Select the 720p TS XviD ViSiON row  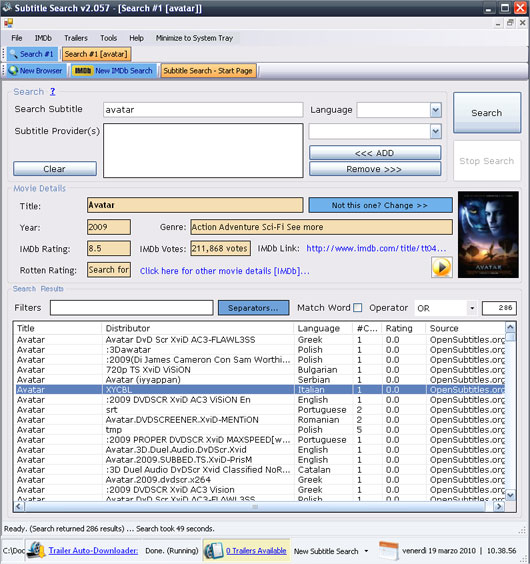click(x=261, y=370)
